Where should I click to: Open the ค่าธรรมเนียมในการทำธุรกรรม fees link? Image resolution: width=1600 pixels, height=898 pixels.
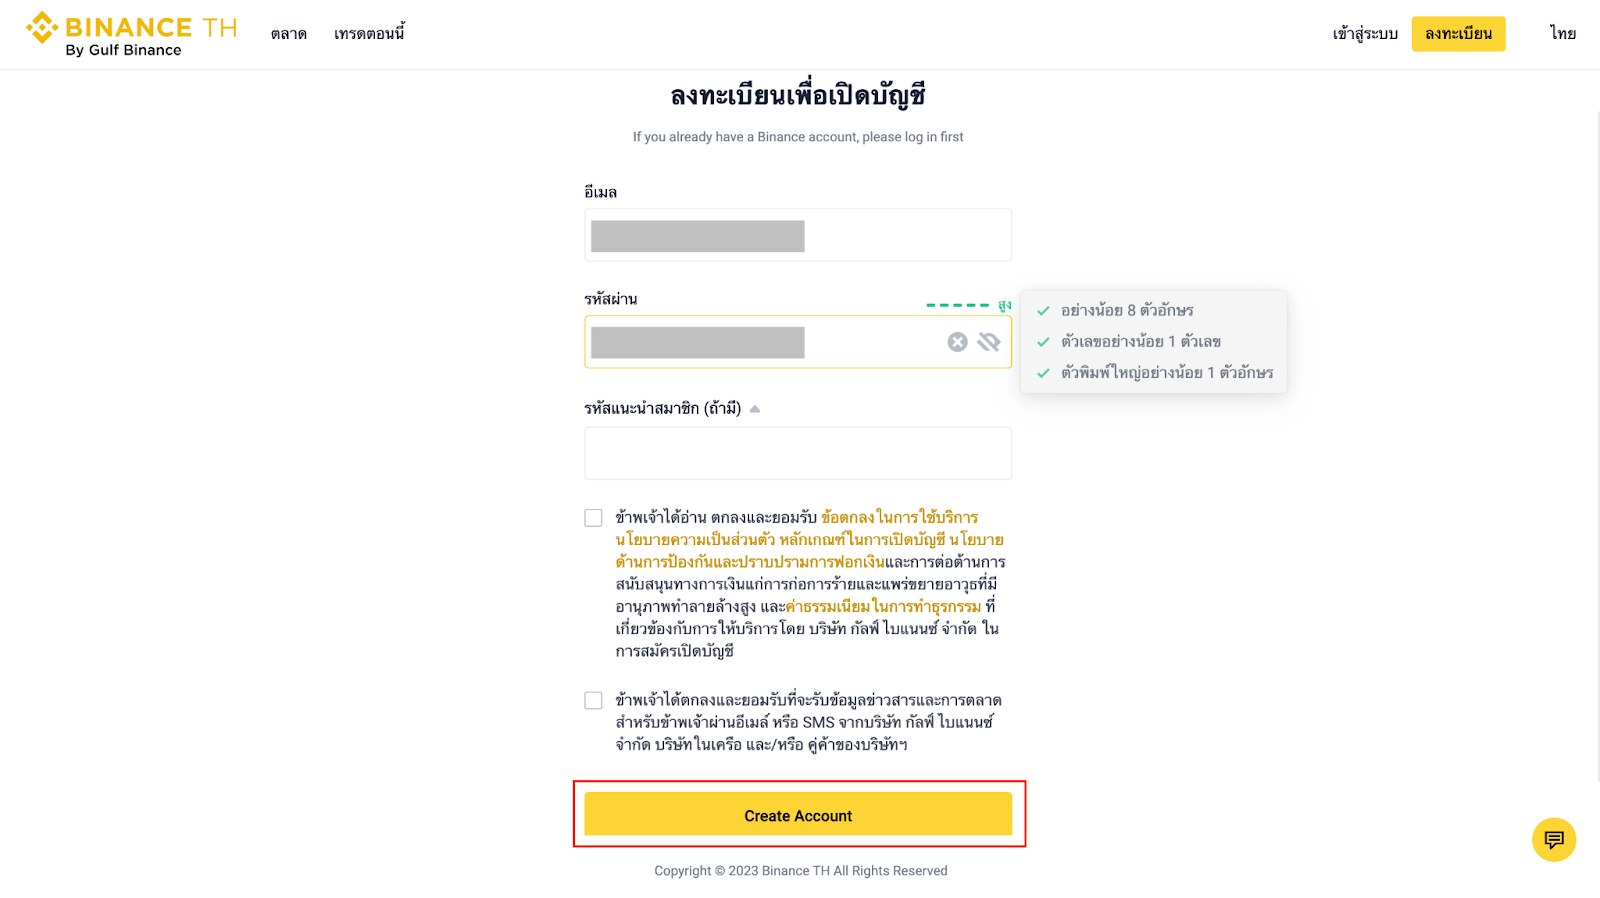pos(883,606)
